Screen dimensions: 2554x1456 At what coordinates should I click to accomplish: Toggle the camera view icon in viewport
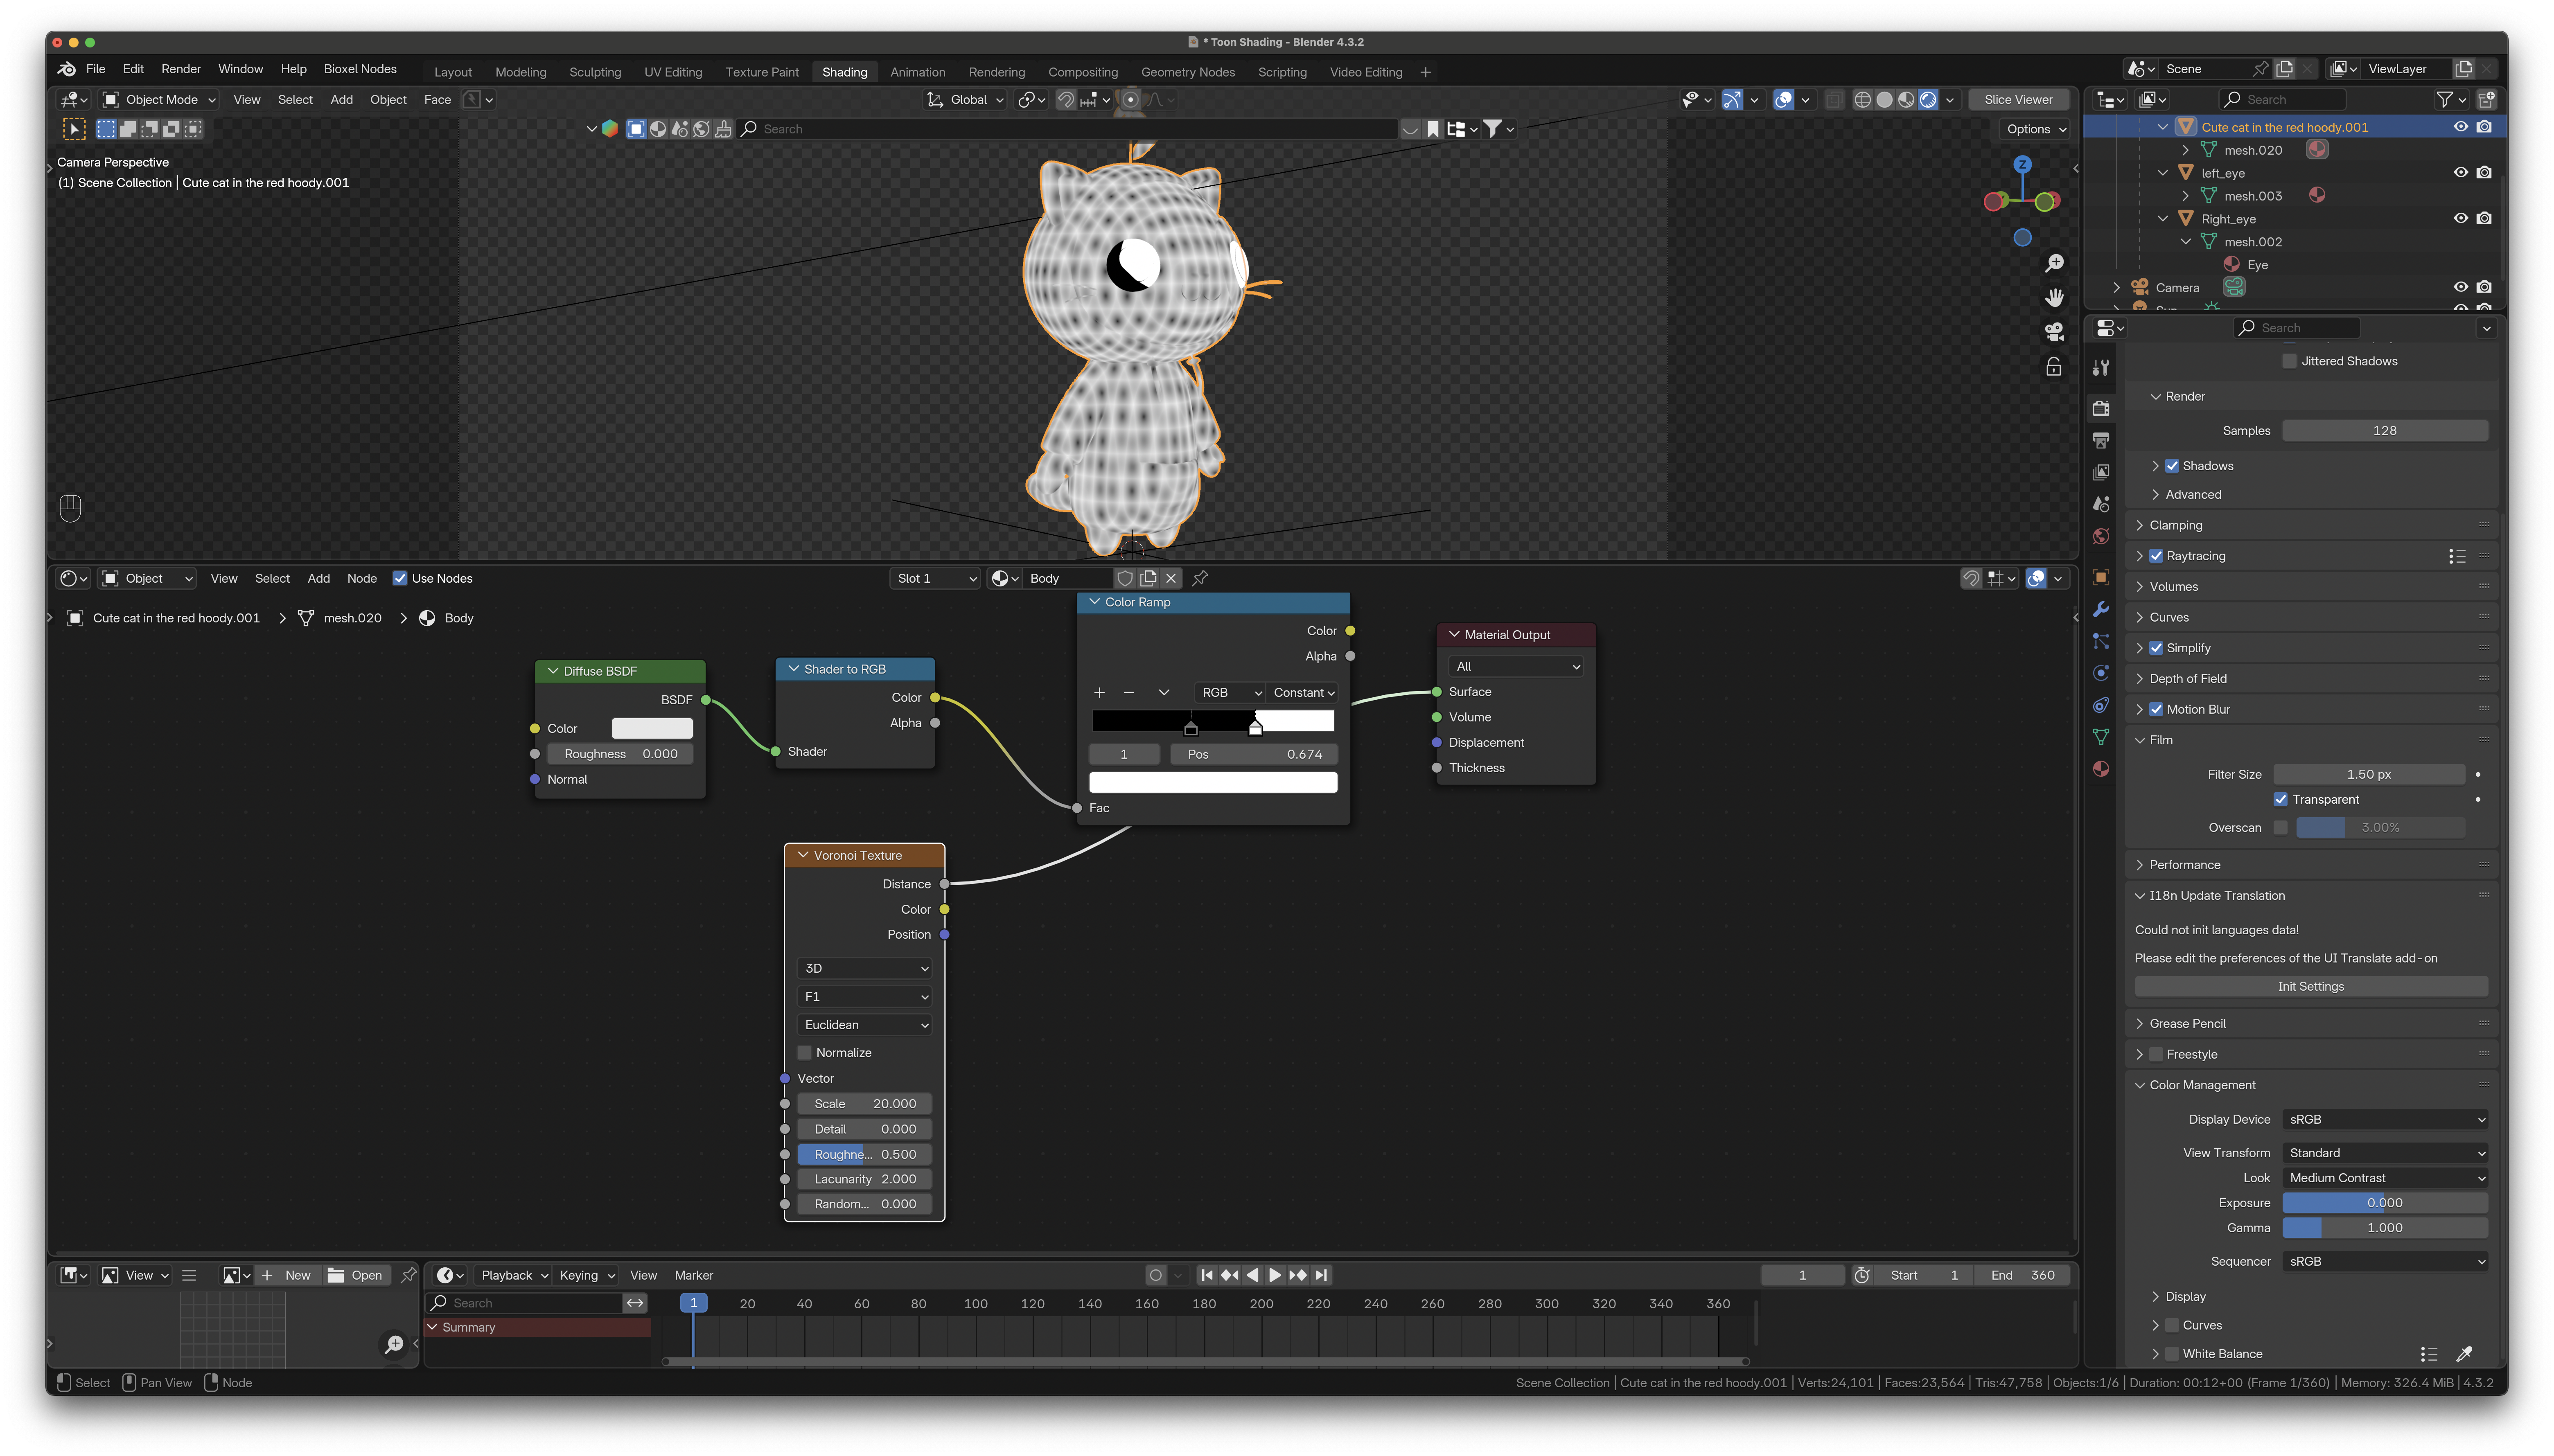click(2054, 331)
